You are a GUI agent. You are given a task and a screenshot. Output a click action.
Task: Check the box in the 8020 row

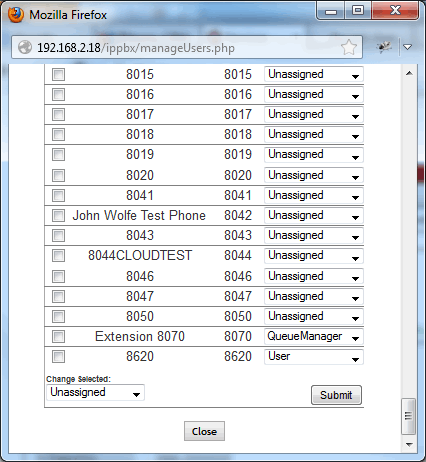[x=58, y=175]
